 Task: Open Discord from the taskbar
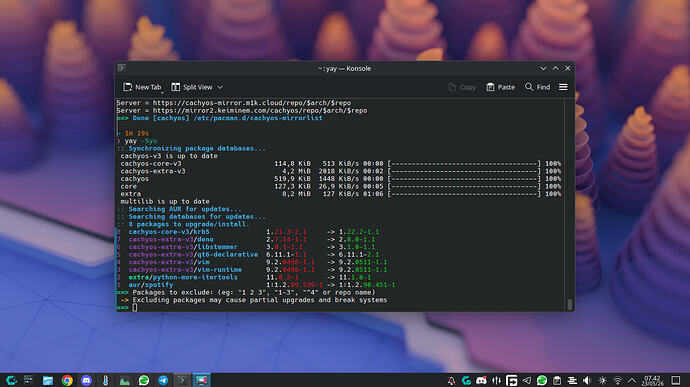pyautogui.click(x=86, y=380)
